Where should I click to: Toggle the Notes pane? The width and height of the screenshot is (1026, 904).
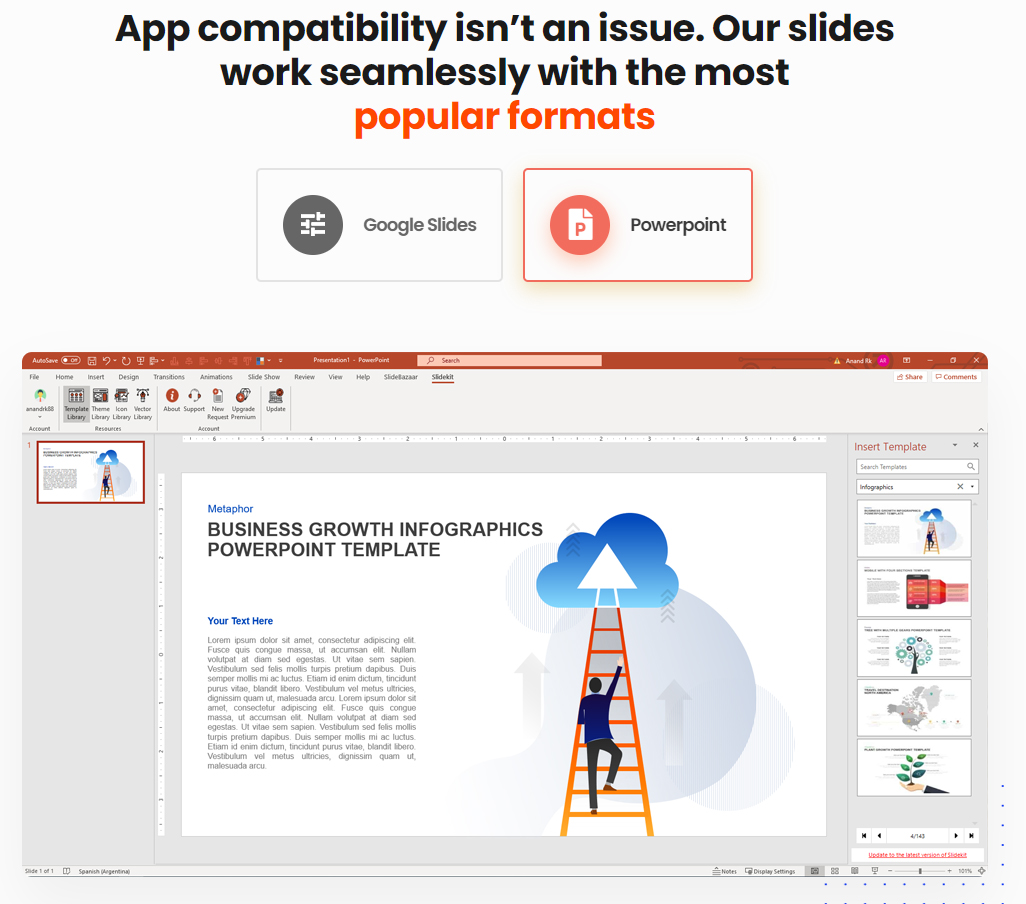(725, 871)
